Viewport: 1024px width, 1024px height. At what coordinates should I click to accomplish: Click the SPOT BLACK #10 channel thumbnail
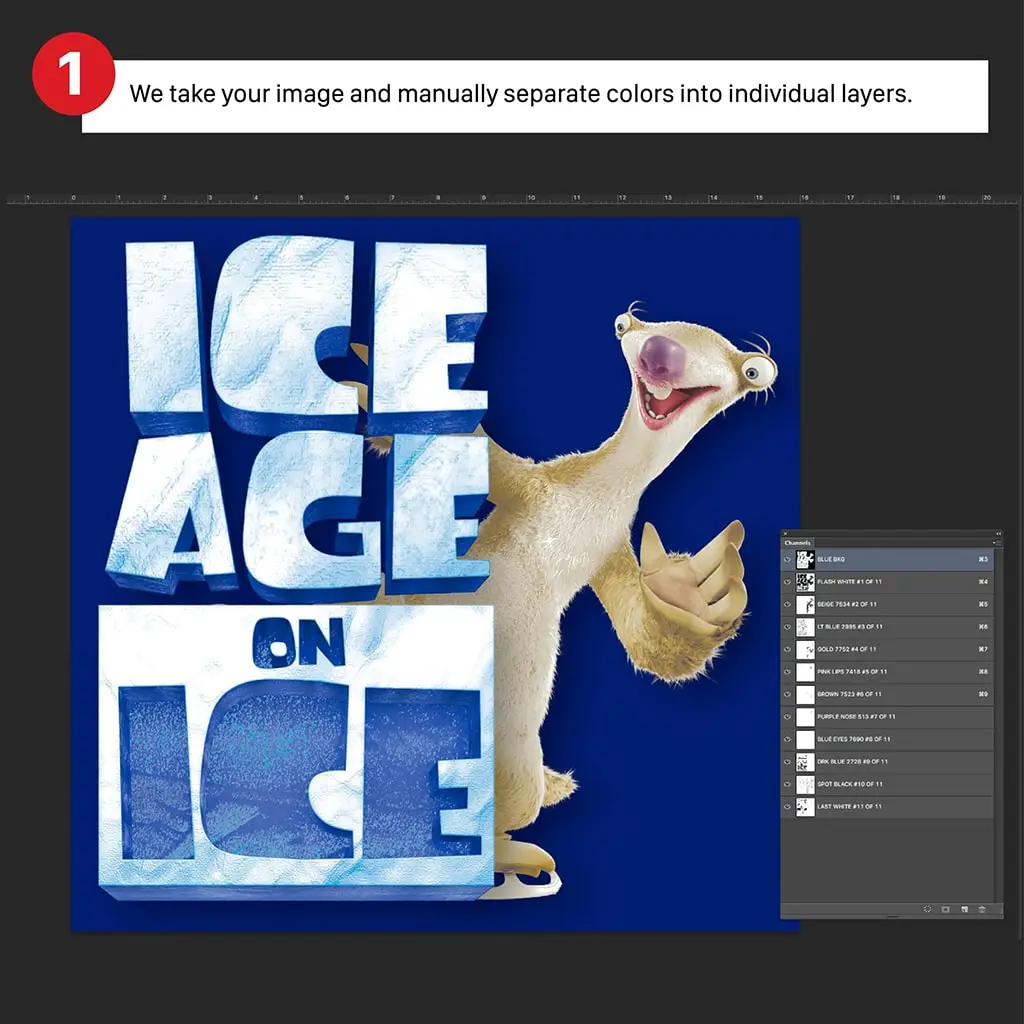pos(805,784)
